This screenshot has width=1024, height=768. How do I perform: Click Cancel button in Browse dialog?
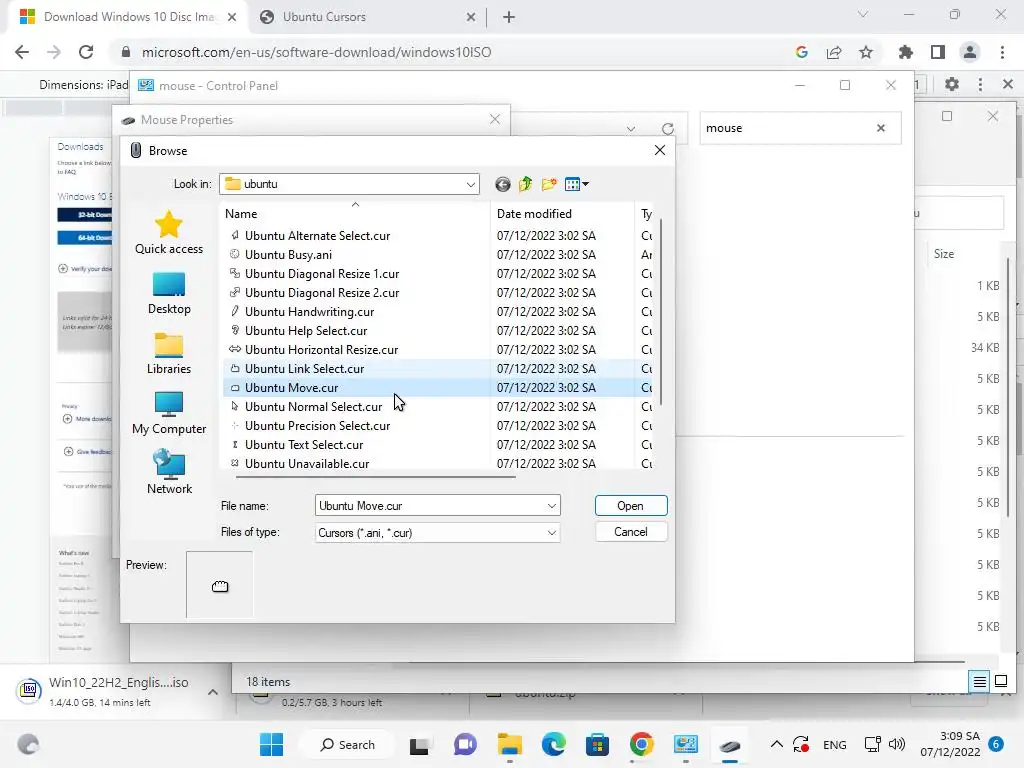point(630,532)
